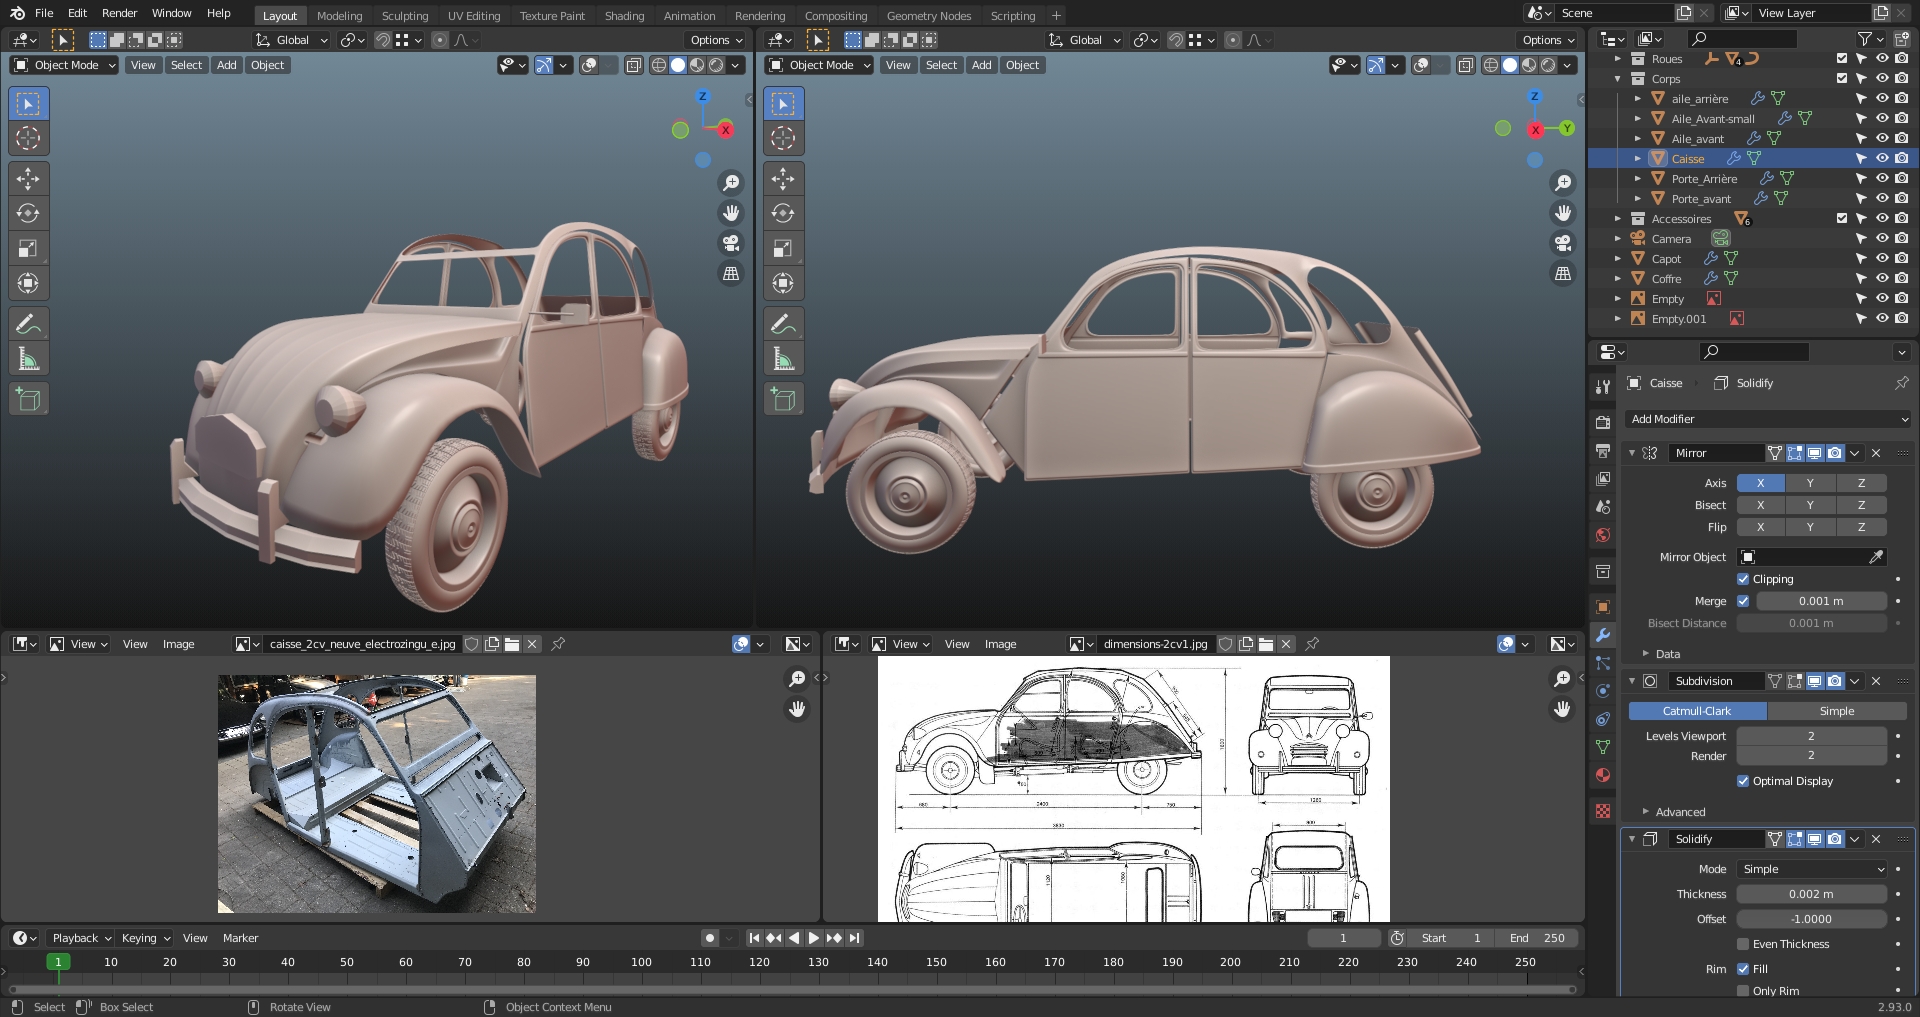Open the Solidify Mode dropdown
Image resolution: width=1920 pixels, height=1017 pixels.
[x=1812, y=869]
